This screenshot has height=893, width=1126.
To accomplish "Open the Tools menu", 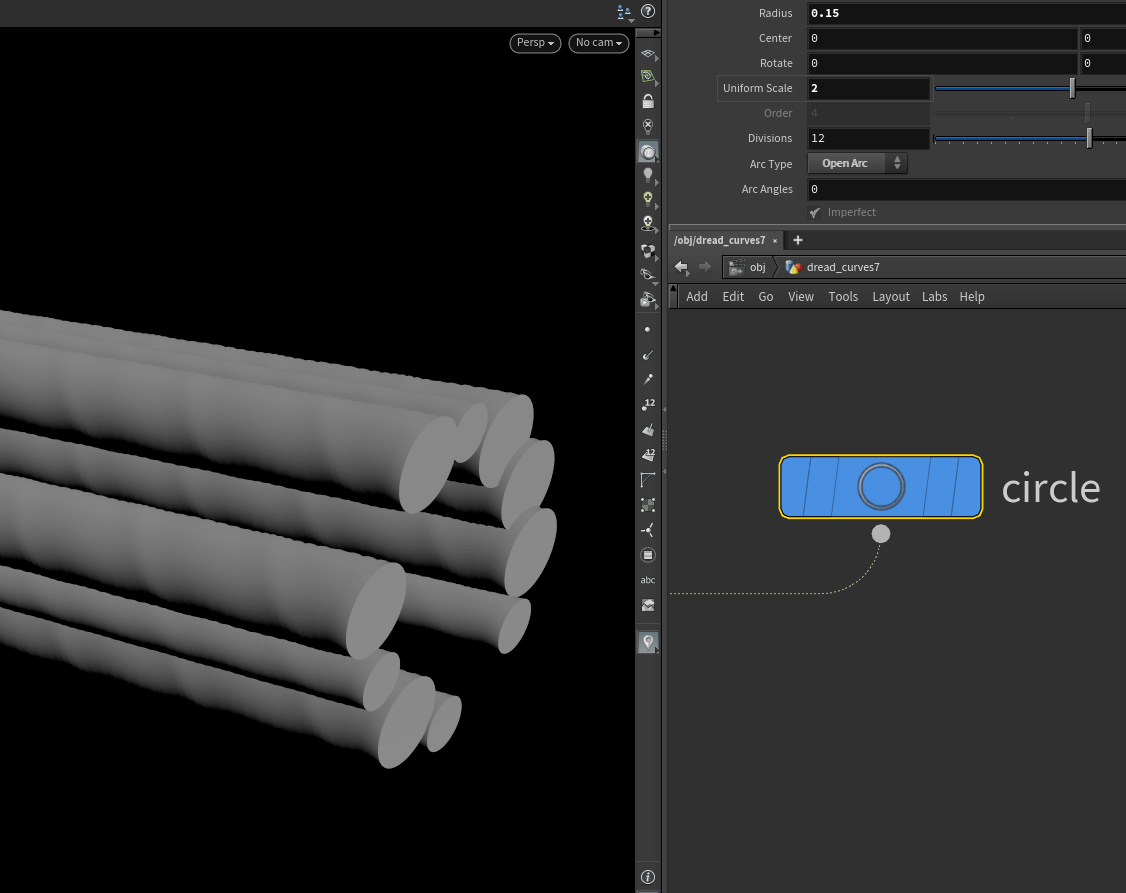I will 843,296.
